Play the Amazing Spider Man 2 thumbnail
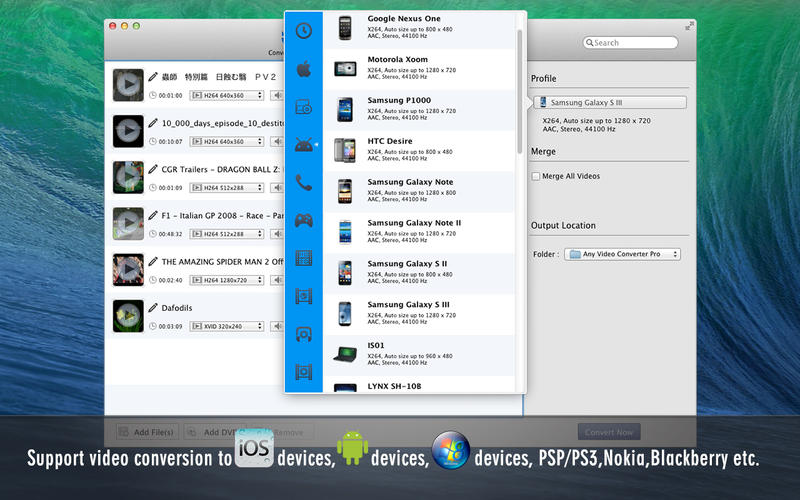Image resolution: width=800 pixels, height=500 pixels. click(x=127, y=269)
